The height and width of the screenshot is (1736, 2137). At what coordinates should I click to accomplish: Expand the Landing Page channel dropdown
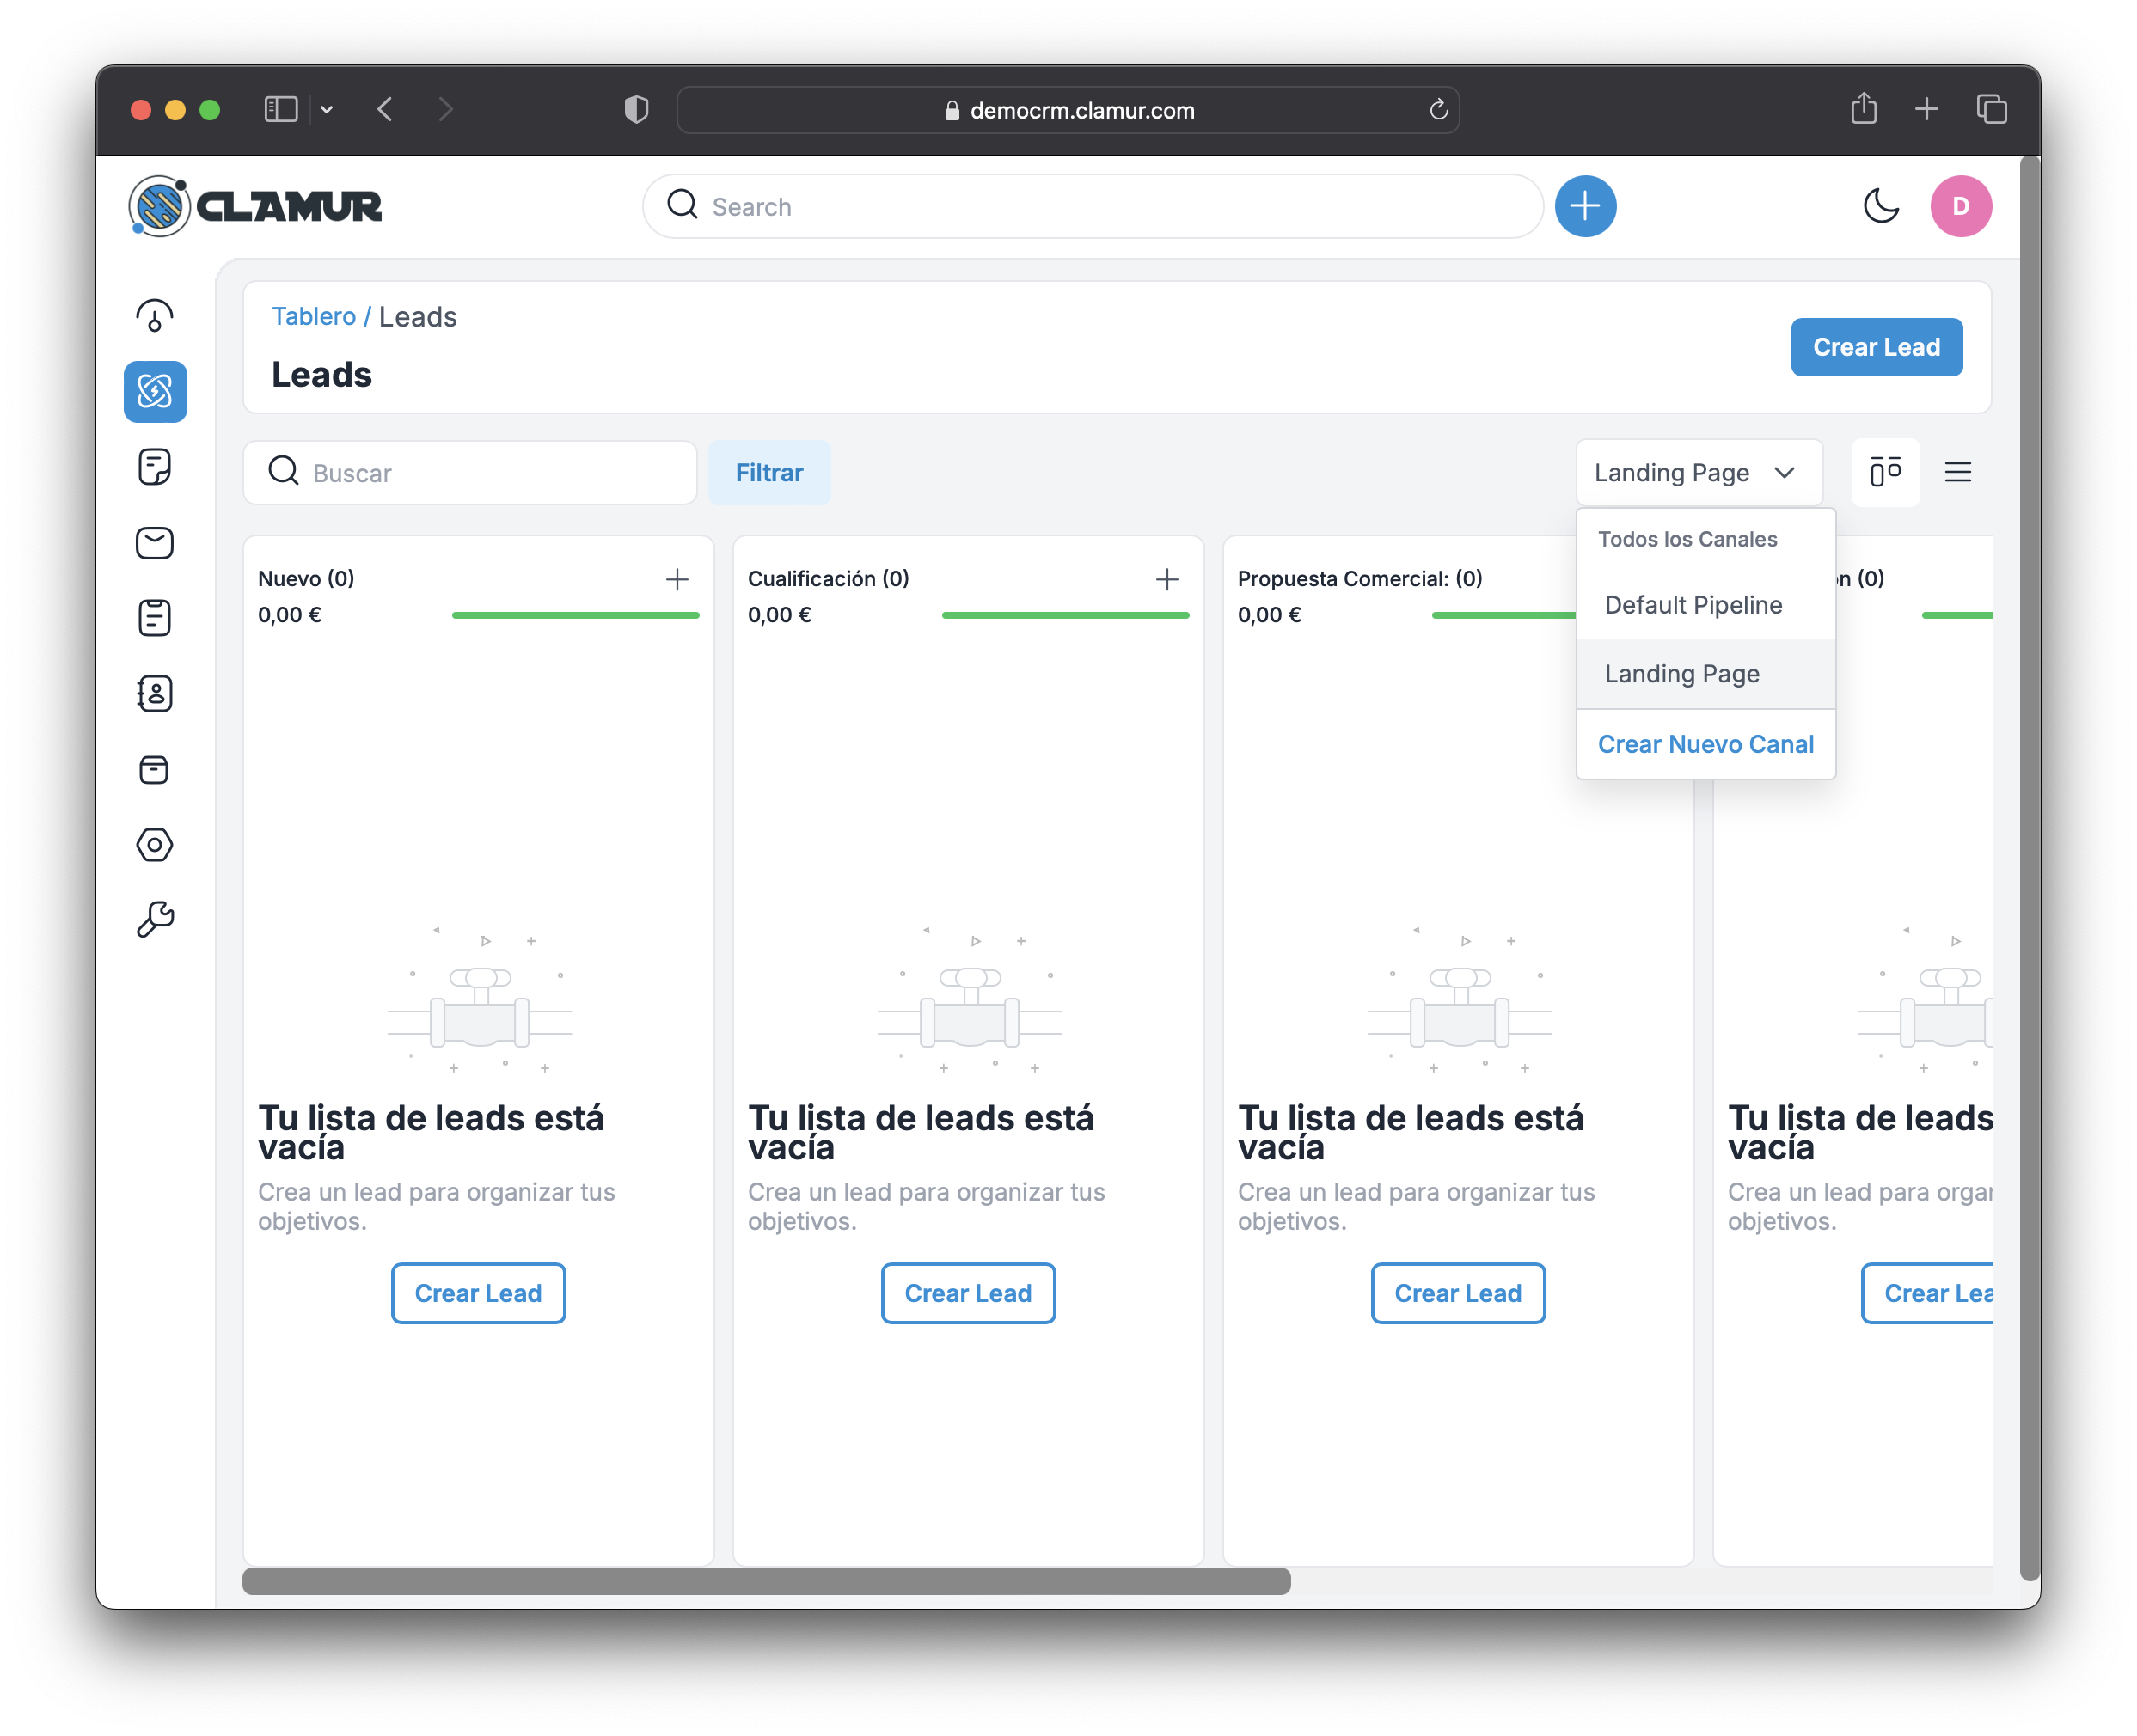pyautogui.click(x=1698, y=472)
